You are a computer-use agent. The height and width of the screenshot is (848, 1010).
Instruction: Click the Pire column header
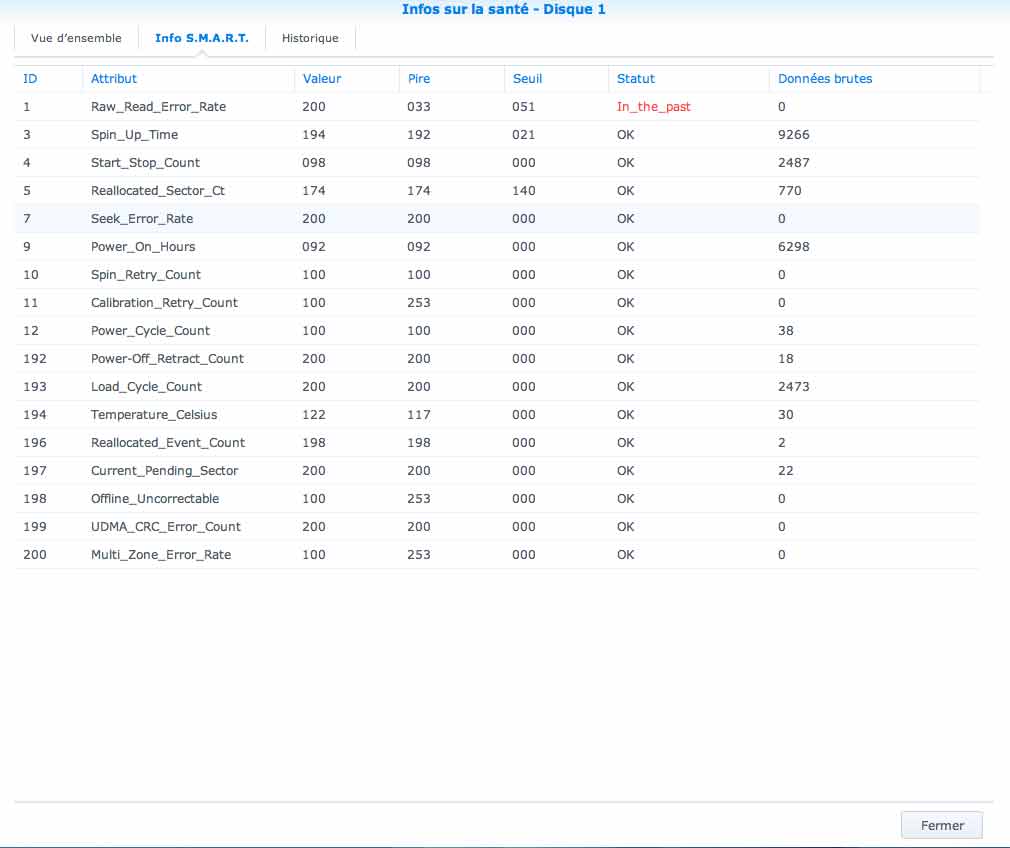click(419, 78)
